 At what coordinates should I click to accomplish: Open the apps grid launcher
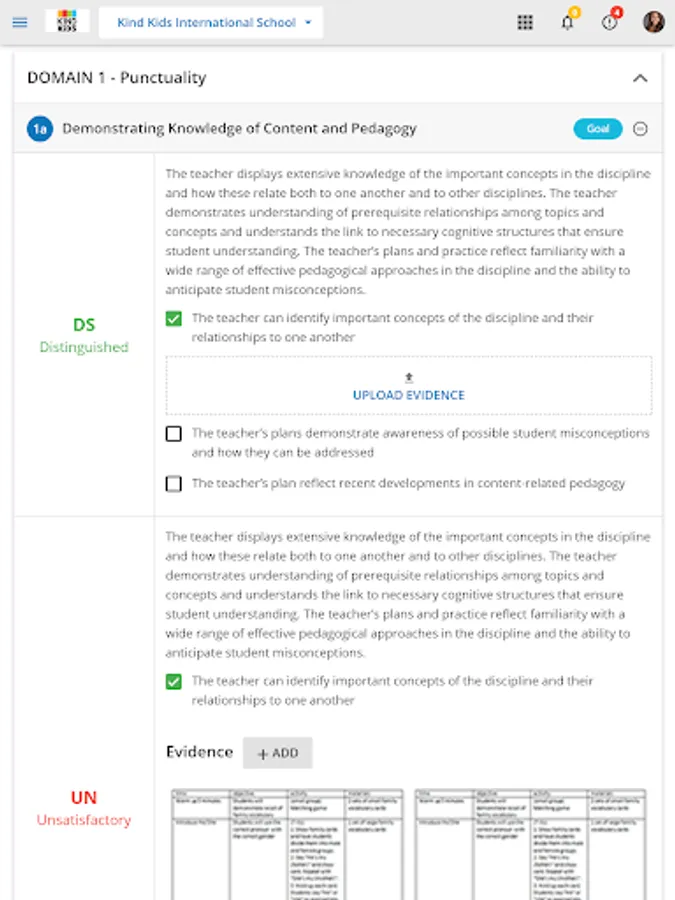(525, 22)
